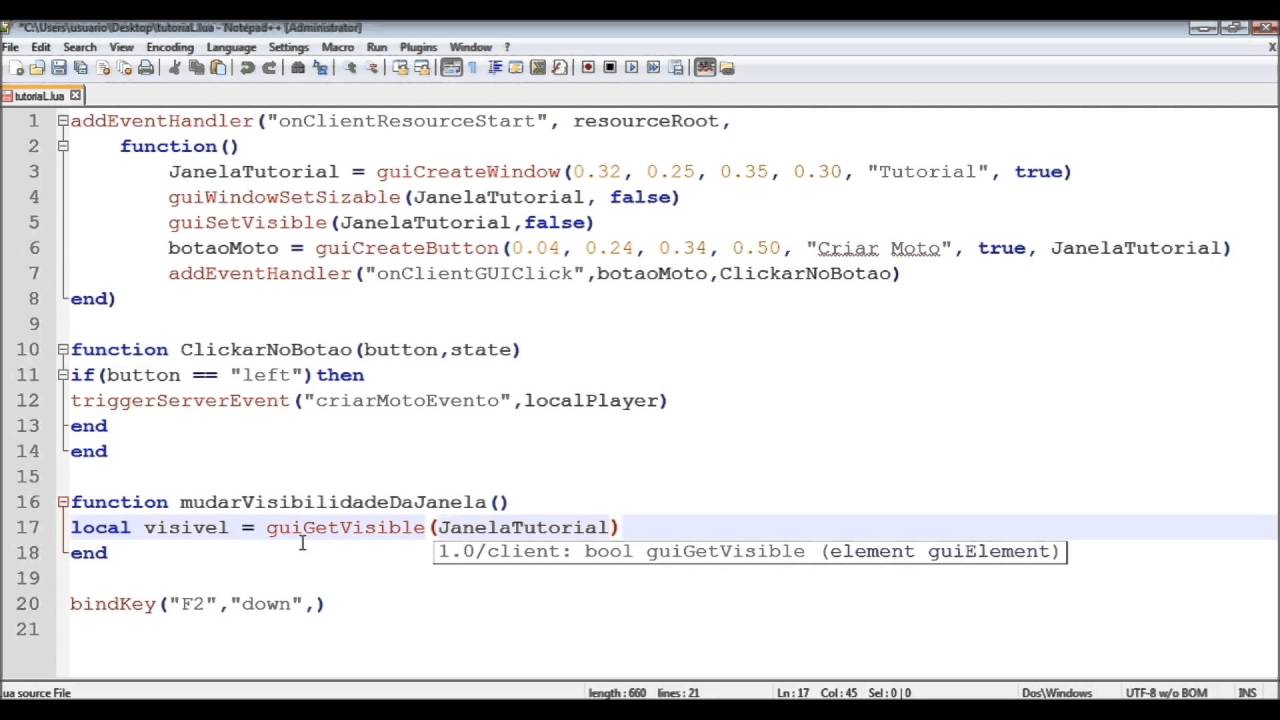Click the guiGetVisible calltip tooltip
1280x720 pixels.
750,551
